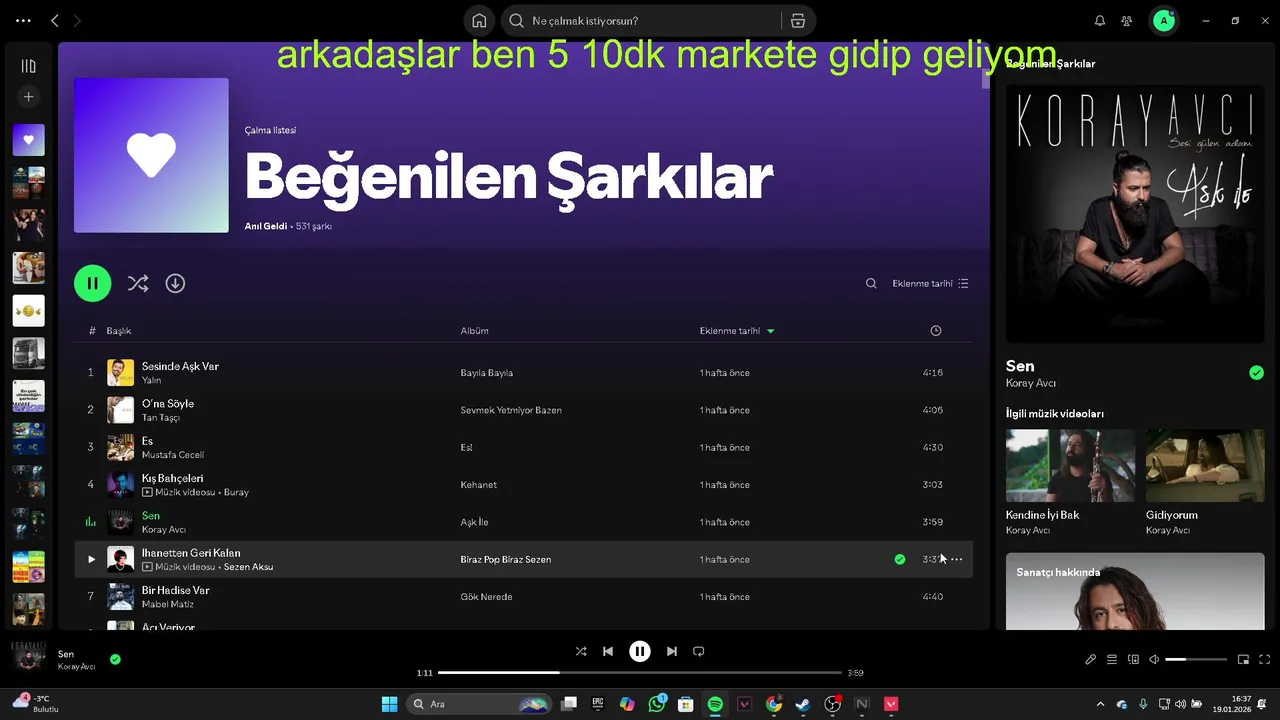1280x720 pixels.
Task: Click the Koray Avcı Aşk İle album cover
Action: click(1135, 214)
